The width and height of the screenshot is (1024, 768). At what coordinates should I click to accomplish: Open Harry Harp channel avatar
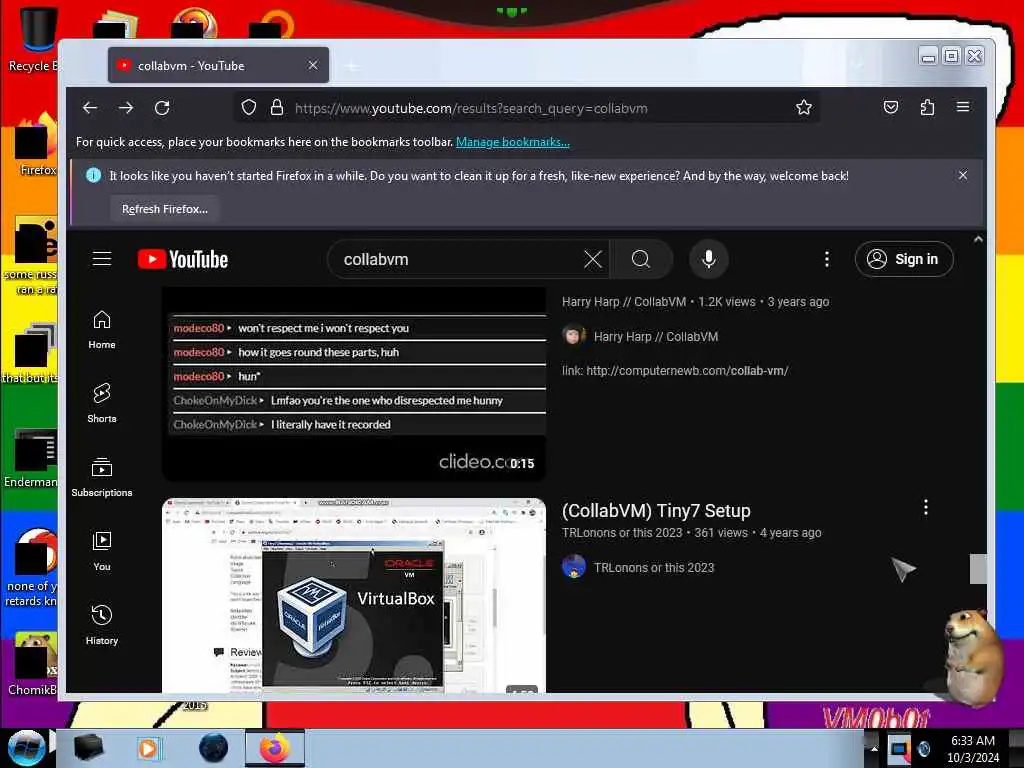point(573,336)
